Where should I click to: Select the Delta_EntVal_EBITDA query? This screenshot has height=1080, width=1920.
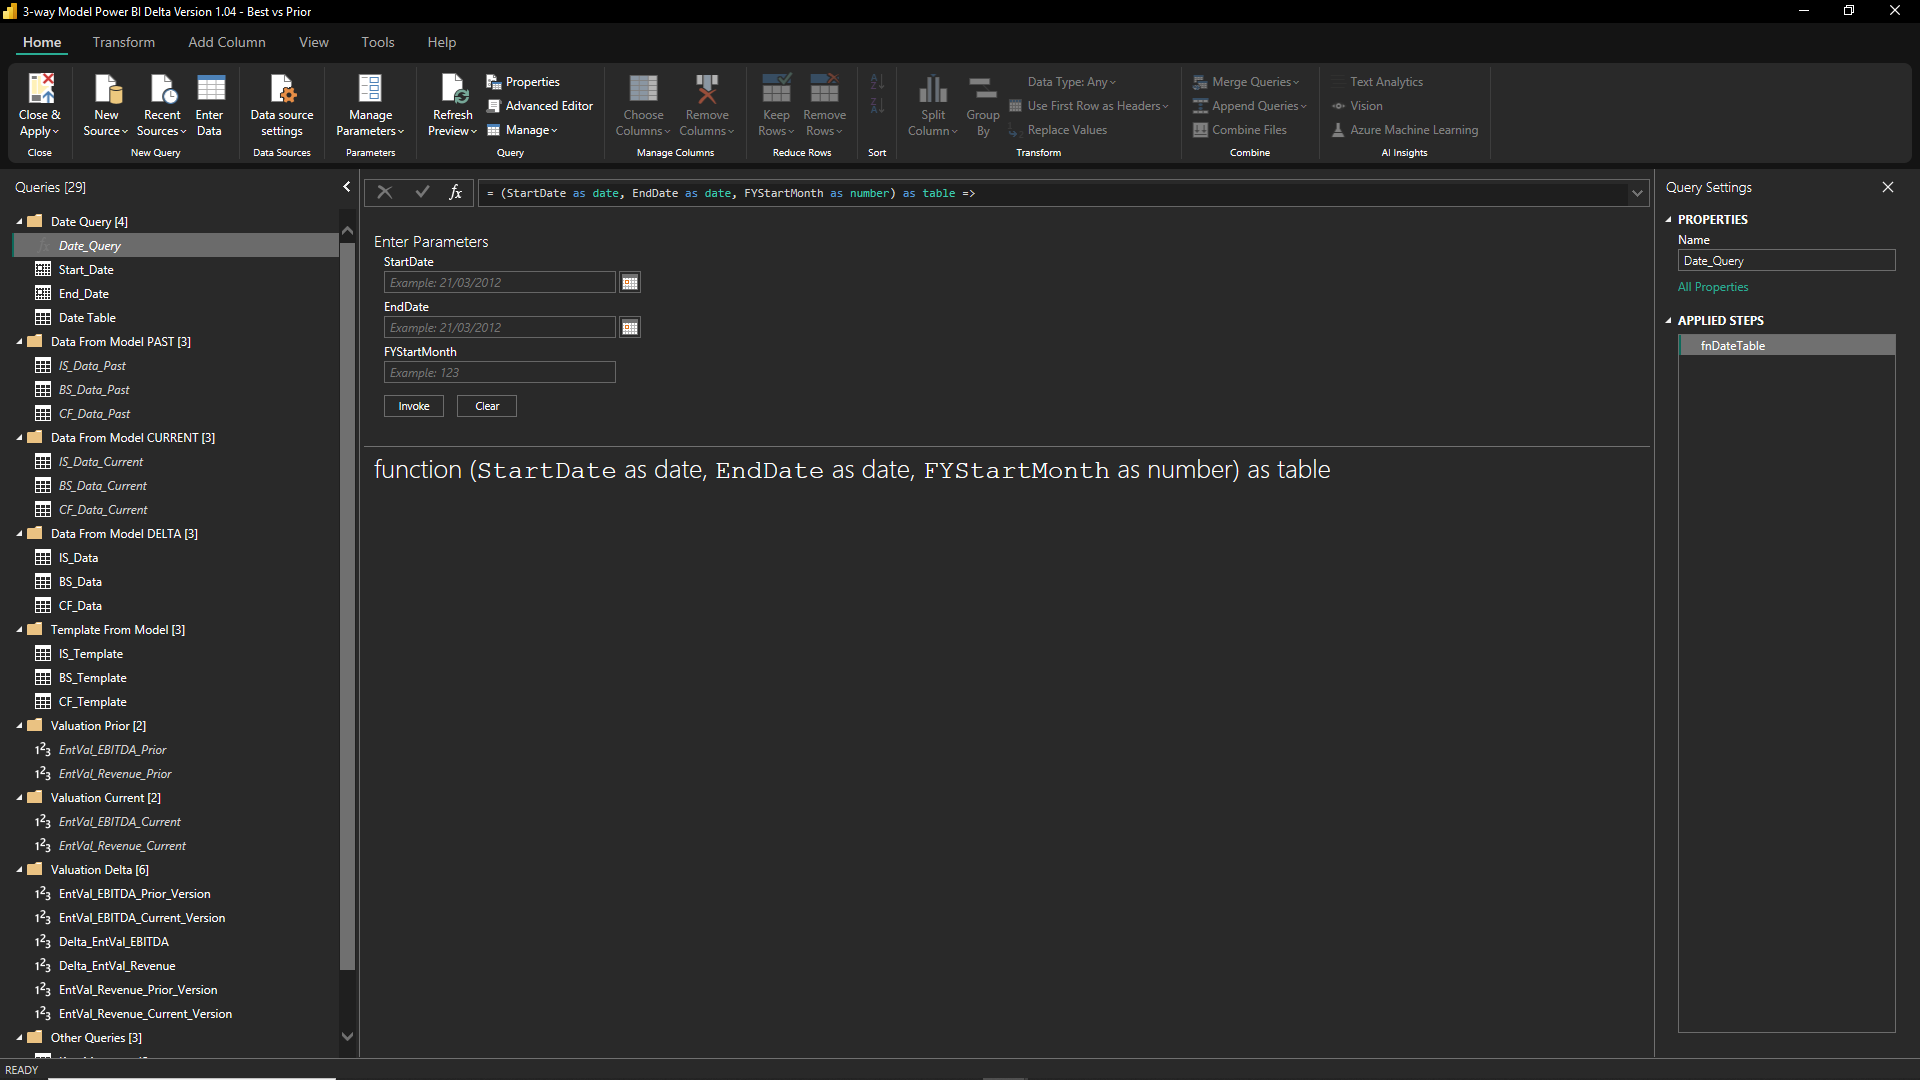pyautogui.click(x=176, y=942)
